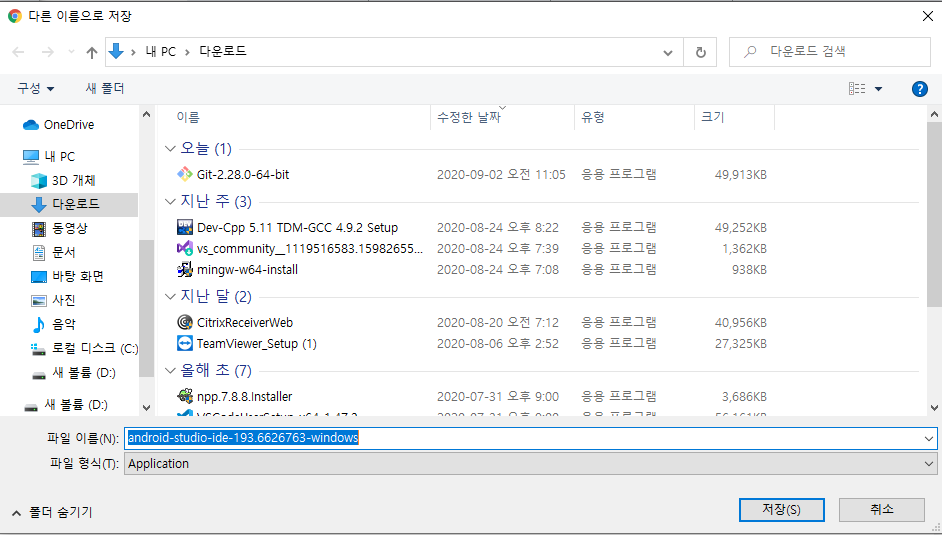The width and height of the screenshot is (942, 535).
Task: Click the forward navigation arrow
Action: pos(47,52)
